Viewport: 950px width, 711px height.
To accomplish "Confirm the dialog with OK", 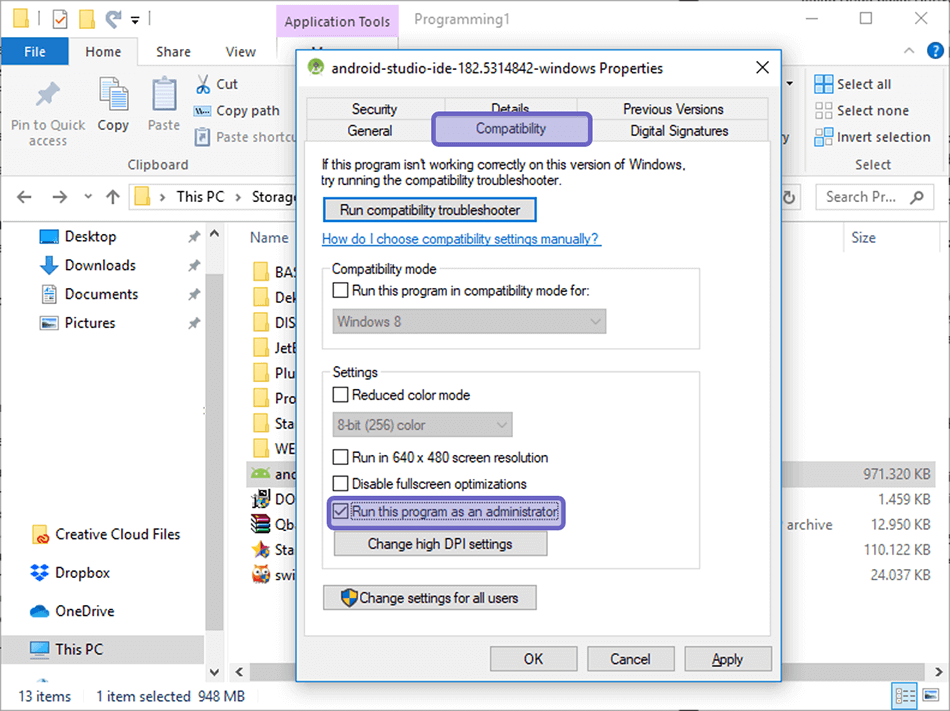I will point(533,659).
